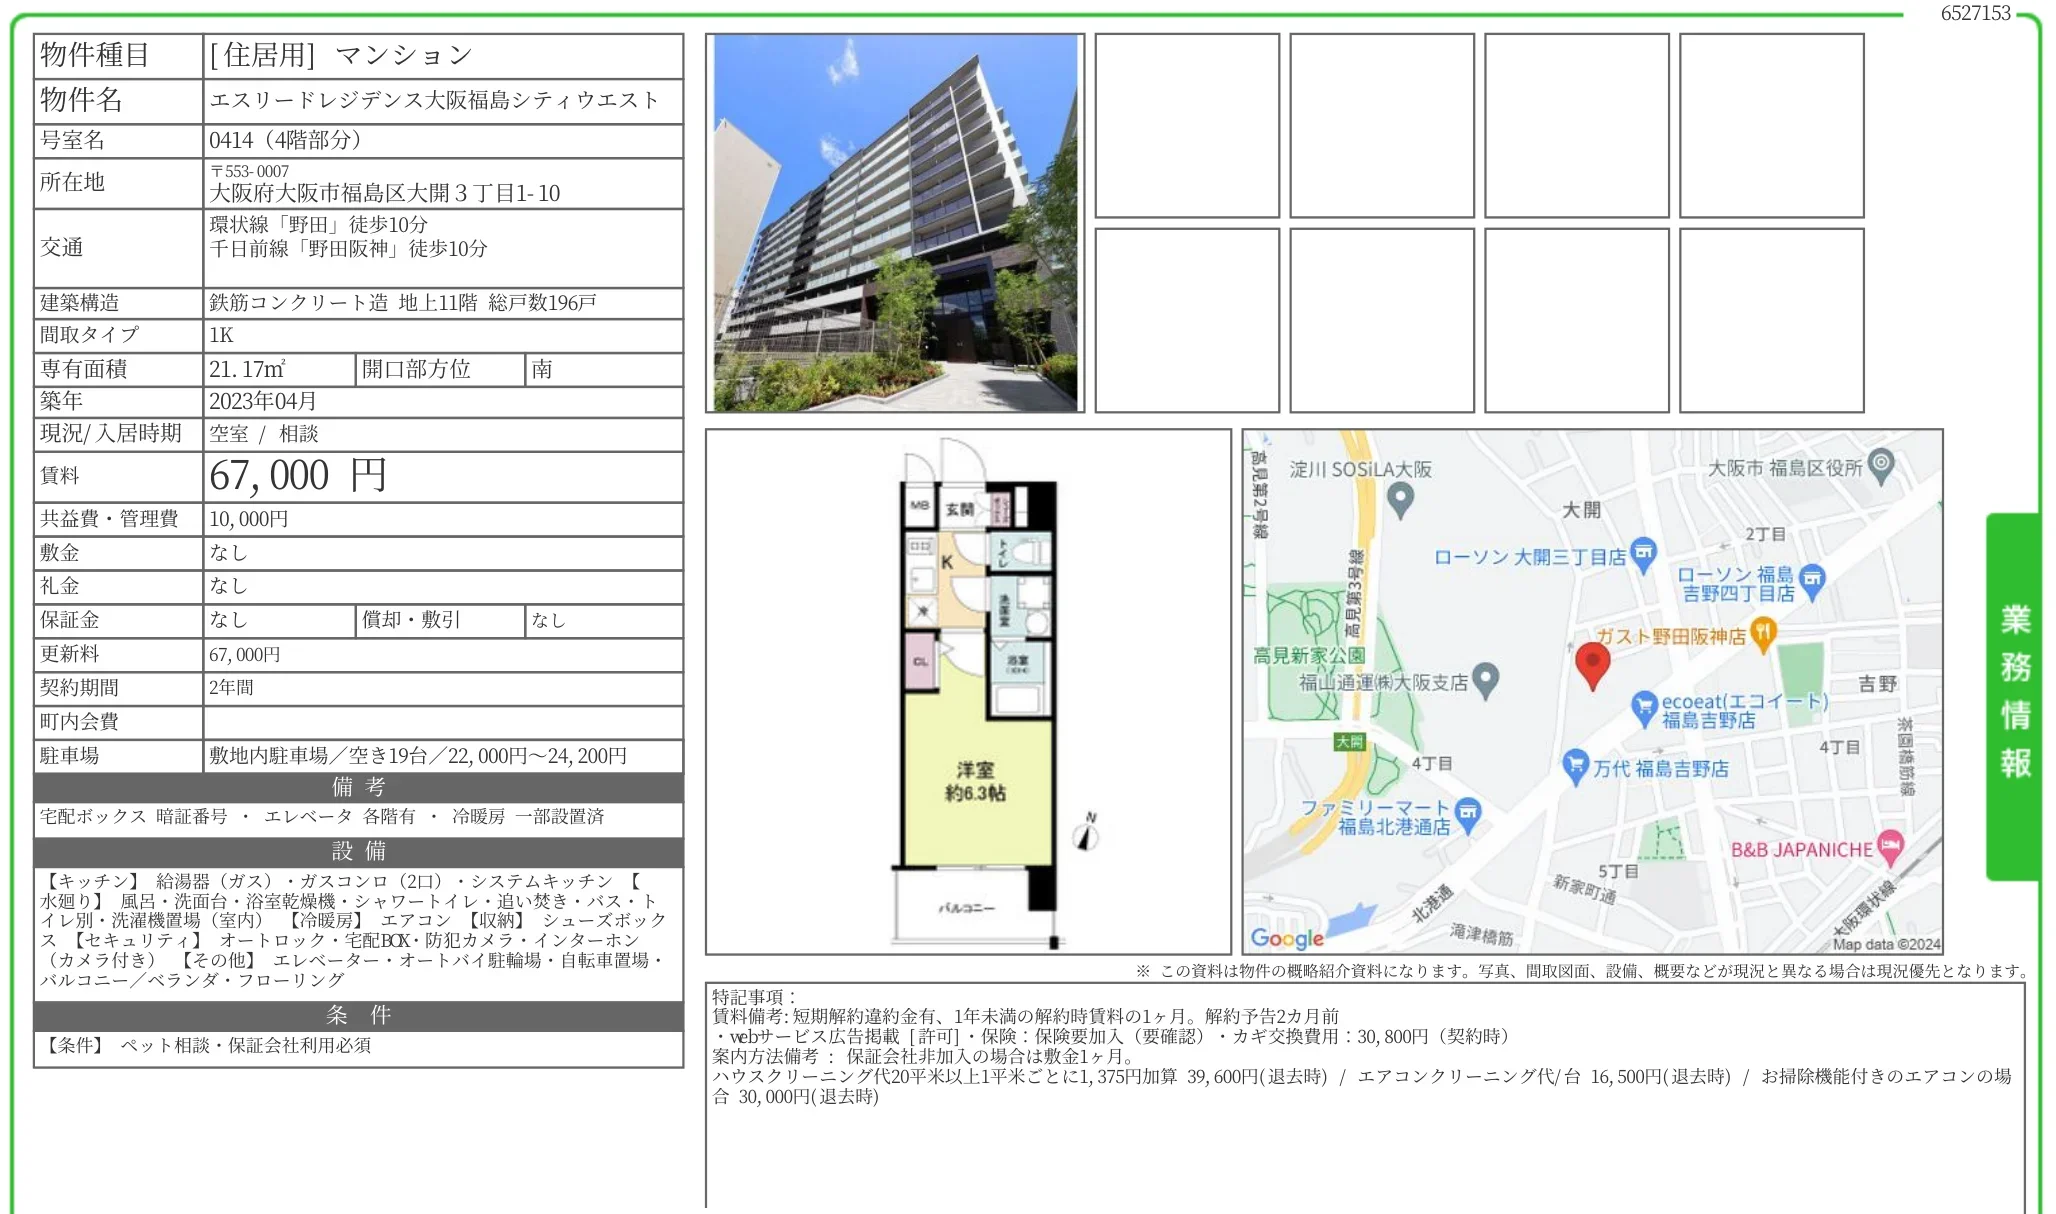Viewport: 2056px width, 1214px height.
Task: Click the 淀川 SOSiLA大阪 map marker
Action: [x=1400, y=500]
